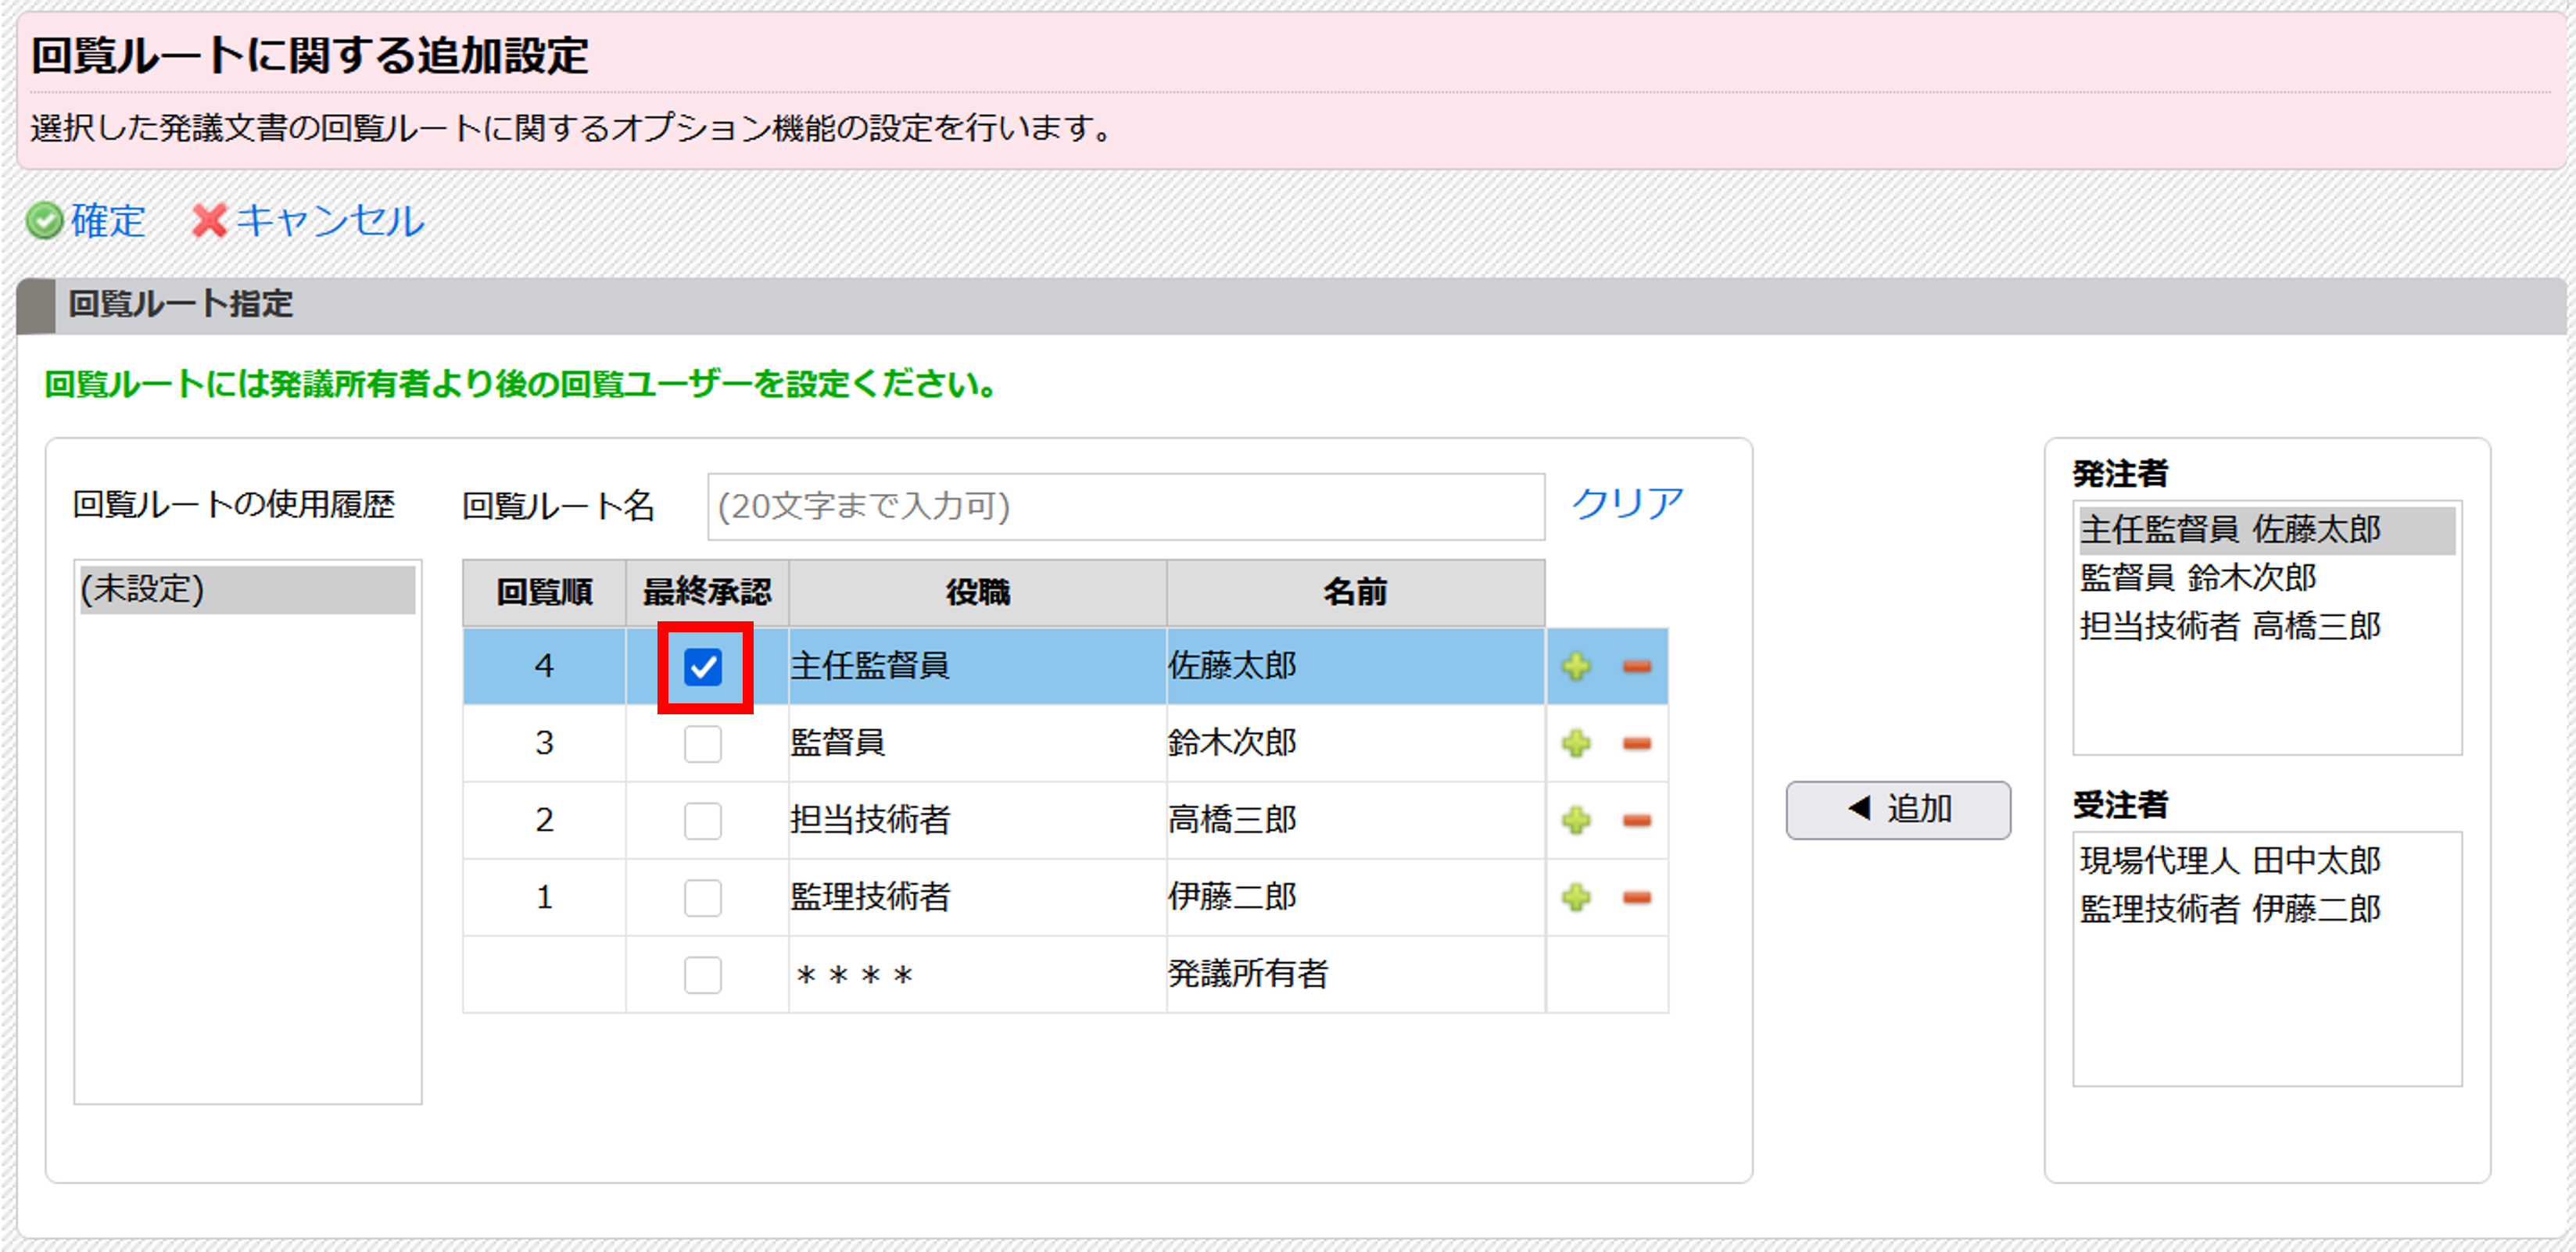
Task: Check 最終承認 checkbox for 監理技術者 row
Action: pos(703,898)
